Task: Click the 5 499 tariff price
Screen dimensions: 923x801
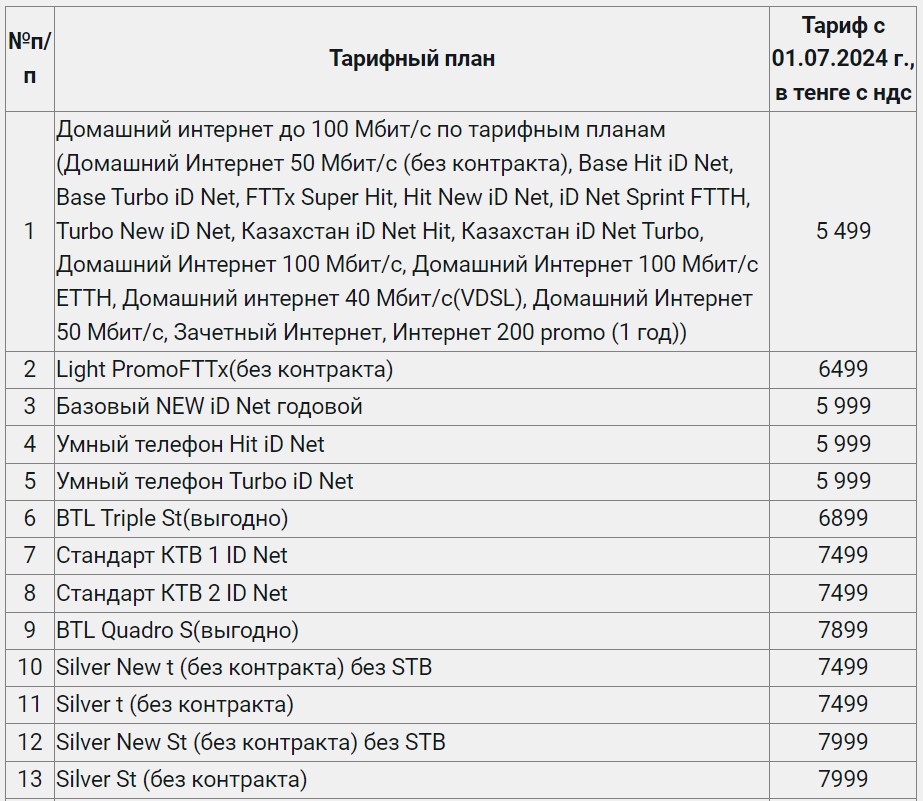Action: 843,231
